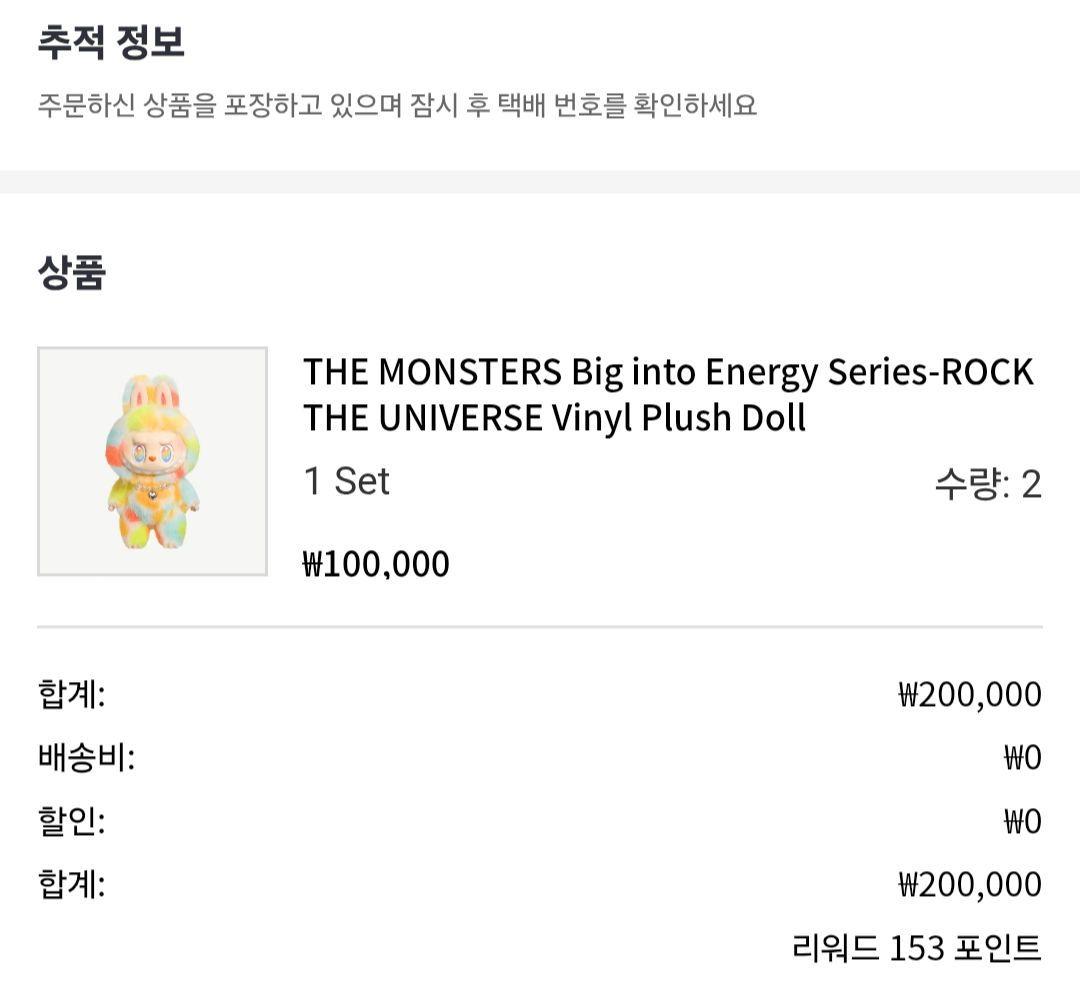Click the 1 Set label
1080x994 pixels.
coord(347,481)
